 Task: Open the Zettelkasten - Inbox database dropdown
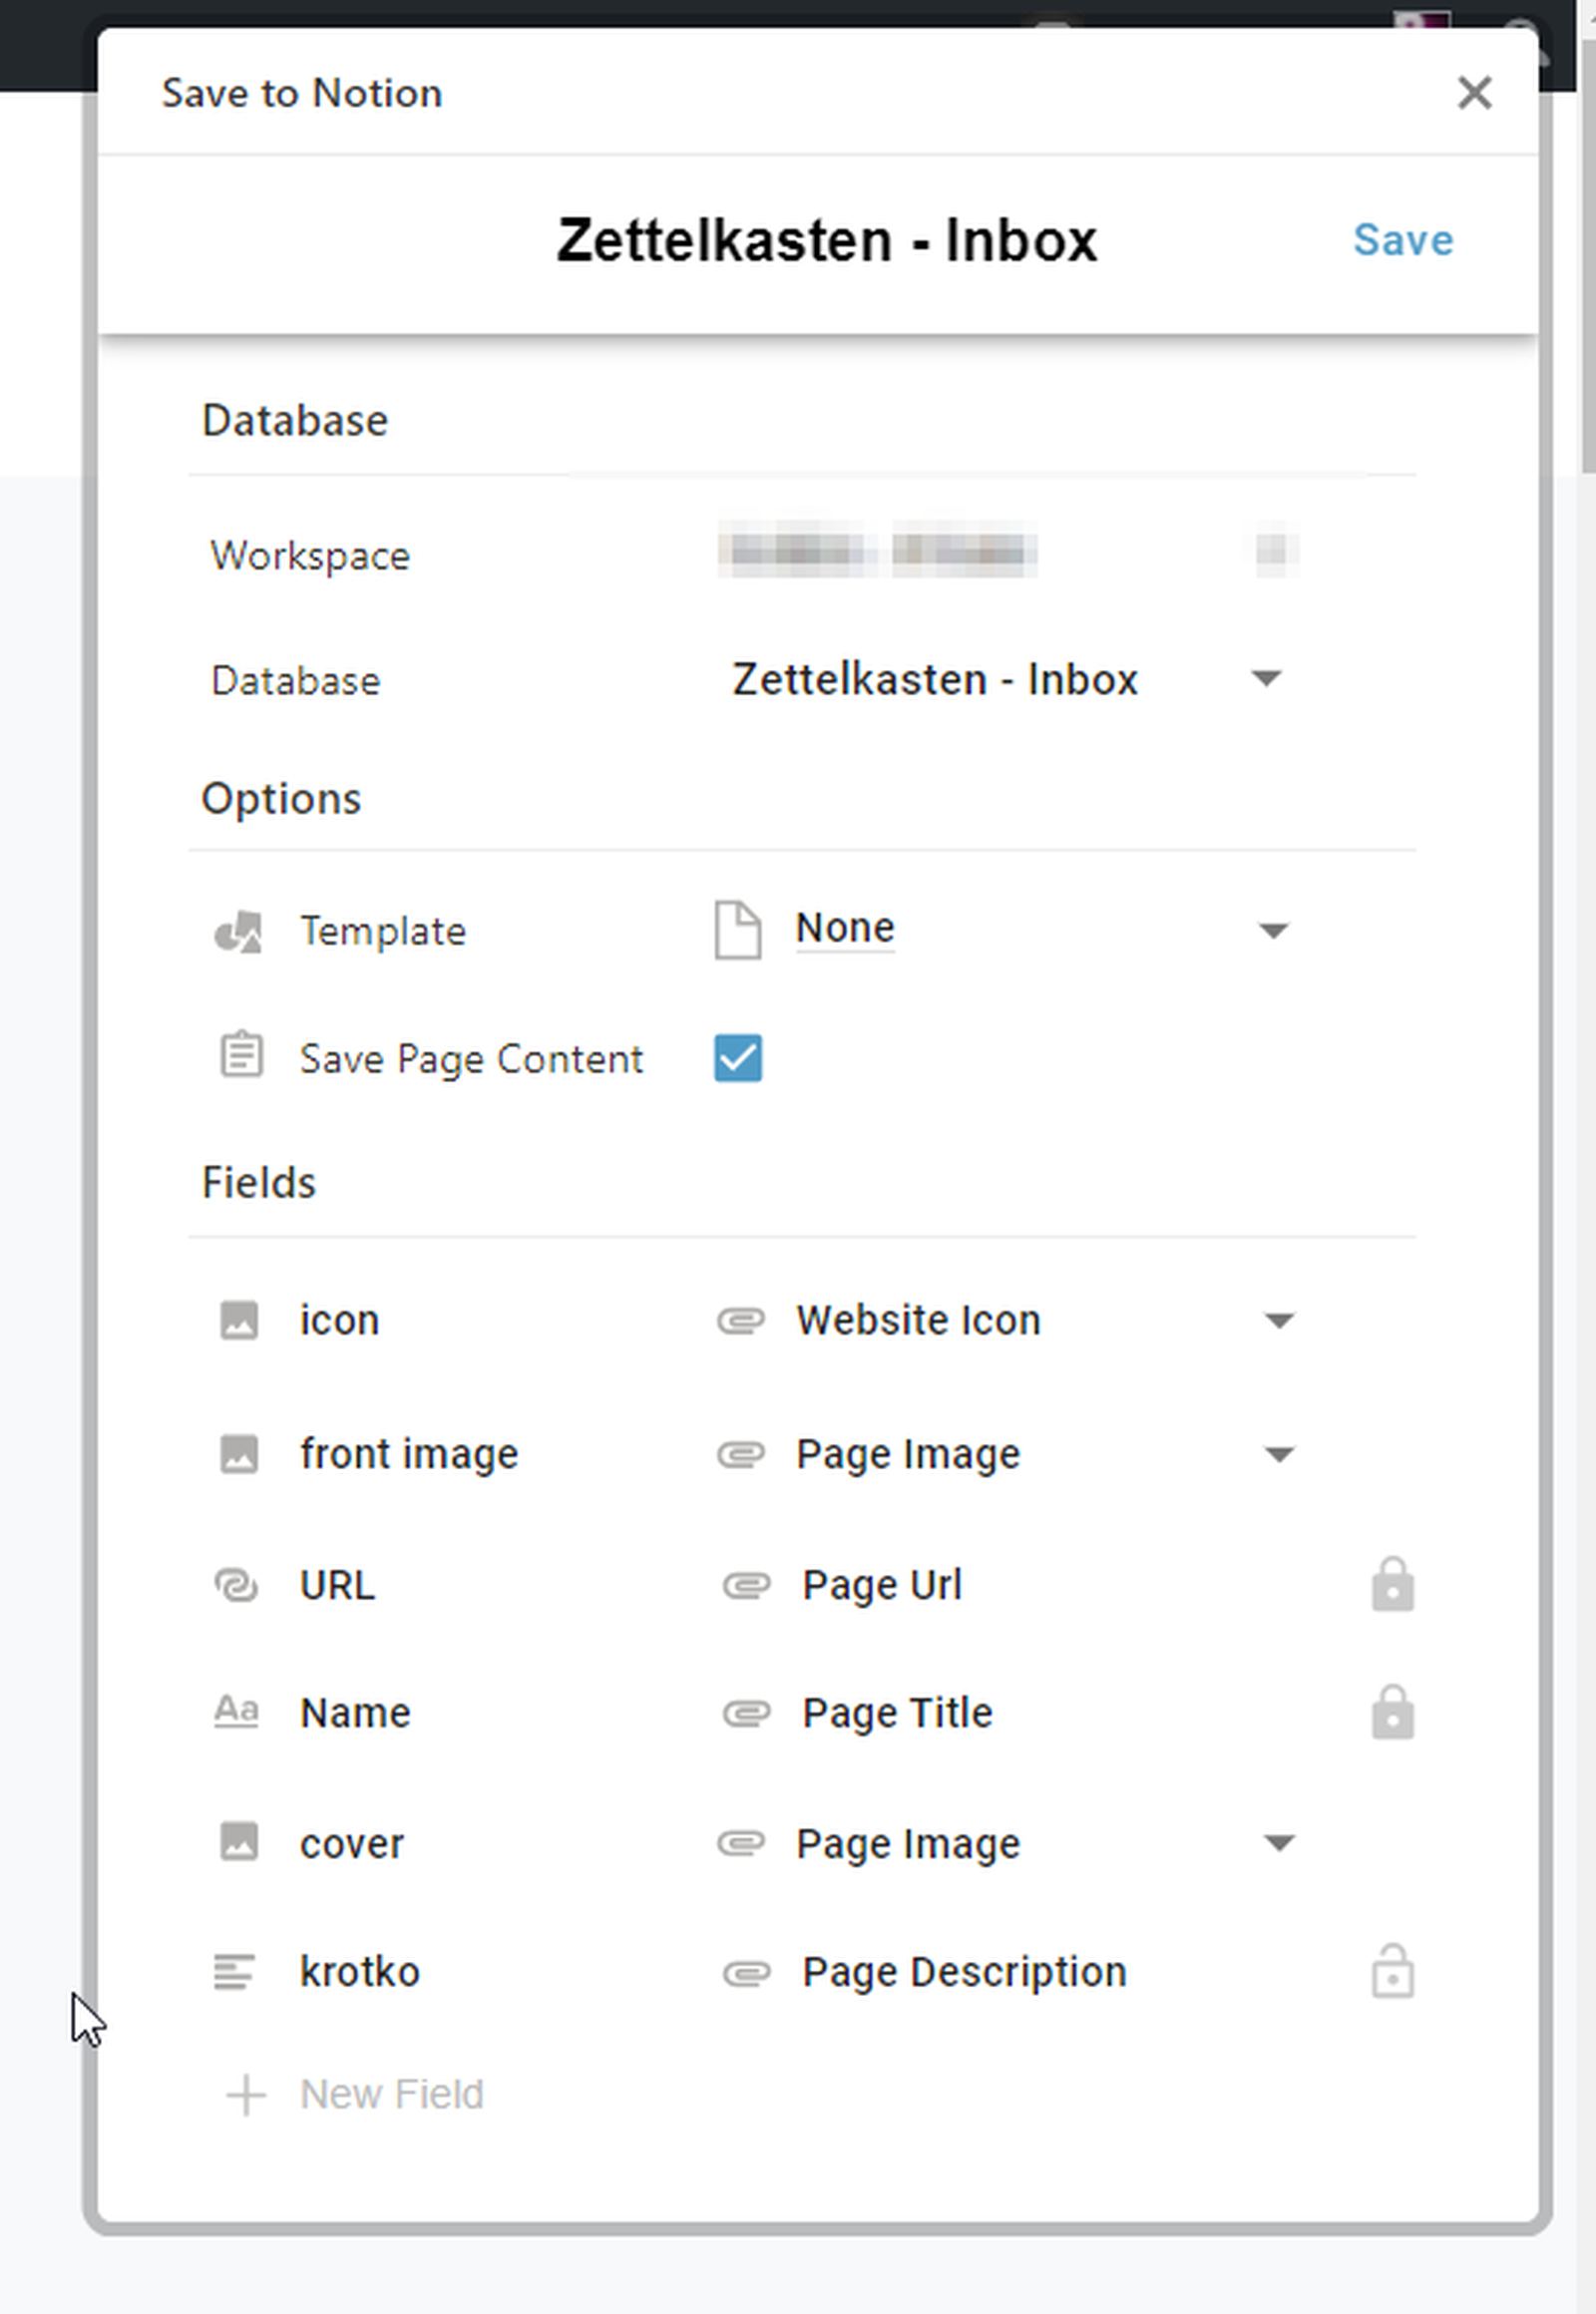[x=1268, y=680]
